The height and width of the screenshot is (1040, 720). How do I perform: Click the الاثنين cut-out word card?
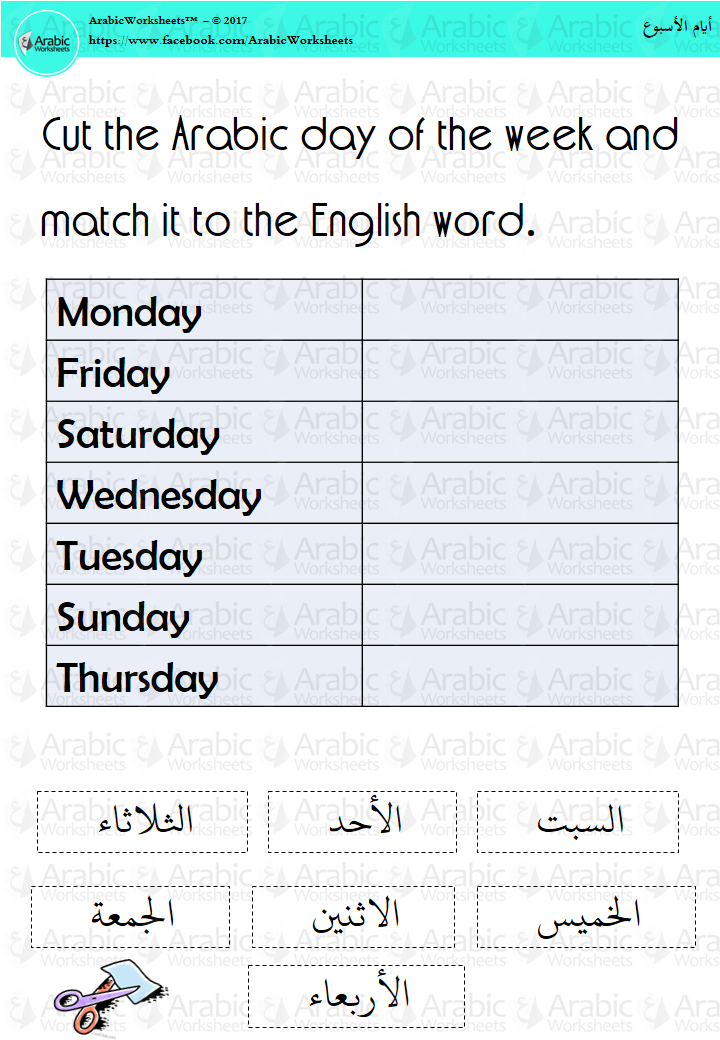[353, 917]
